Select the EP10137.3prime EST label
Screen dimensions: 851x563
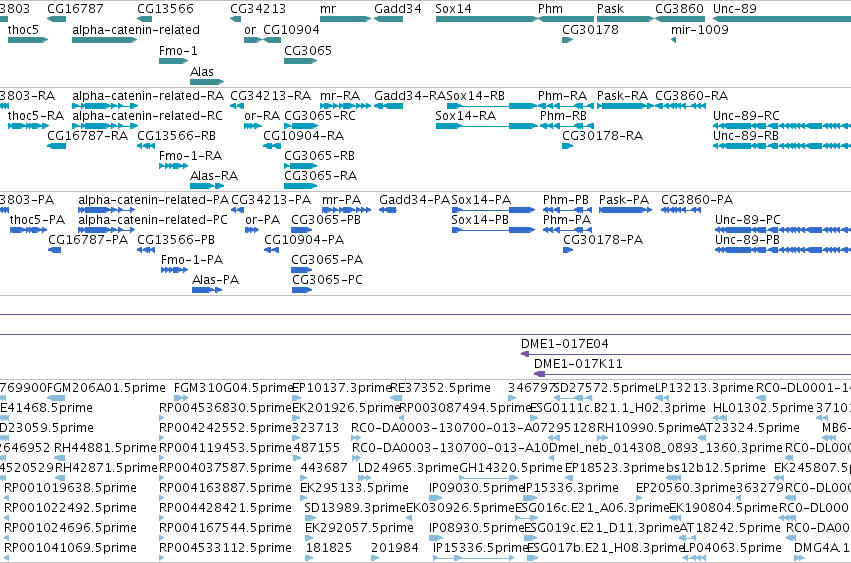click(x=341, y=388)
